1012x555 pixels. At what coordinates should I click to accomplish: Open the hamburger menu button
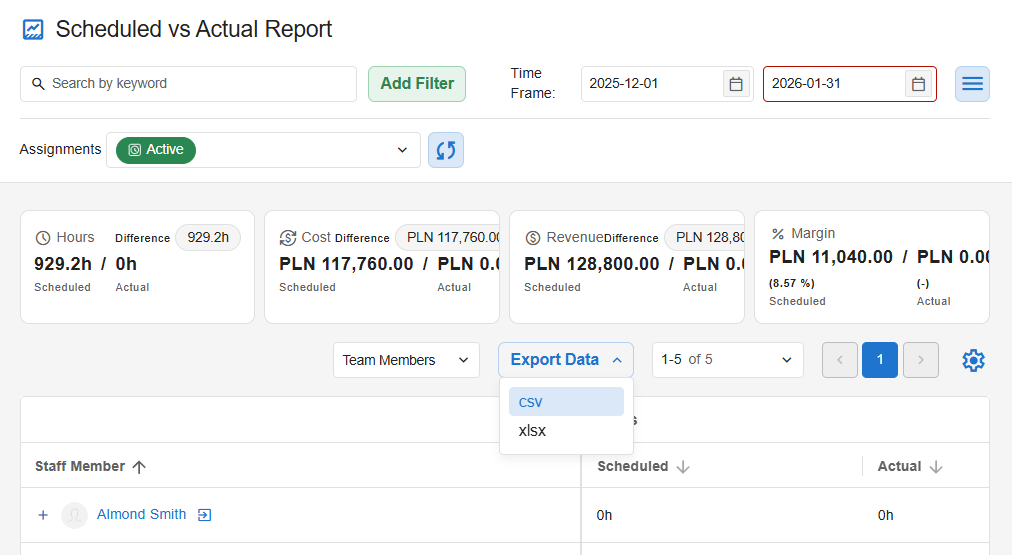[x=972, y=84]
